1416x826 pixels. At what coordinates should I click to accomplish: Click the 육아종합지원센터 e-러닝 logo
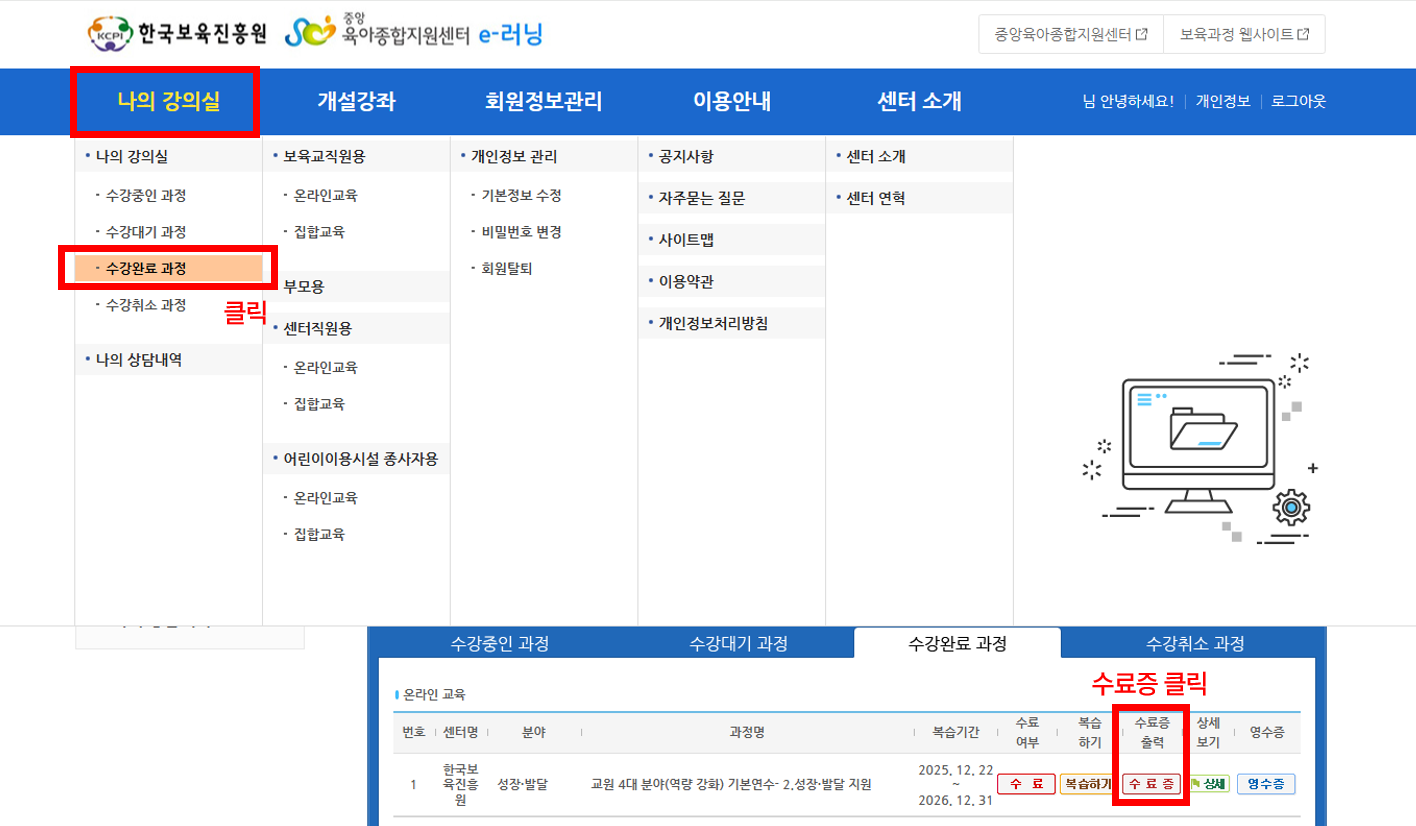(x=414, y=34)
